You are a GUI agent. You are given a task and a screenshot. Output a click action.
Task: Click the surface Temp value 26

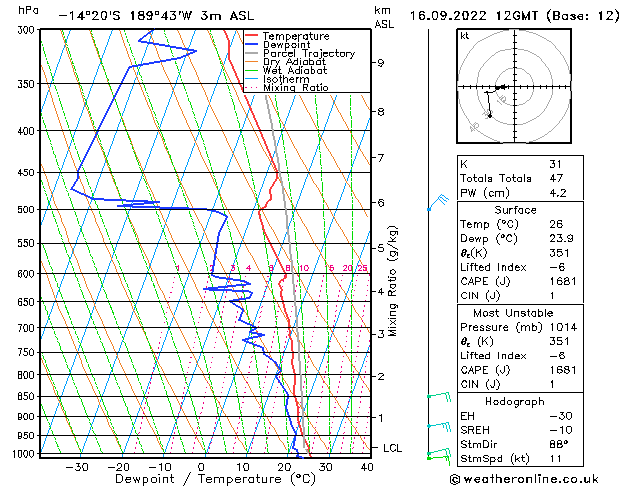click(556, 224)
